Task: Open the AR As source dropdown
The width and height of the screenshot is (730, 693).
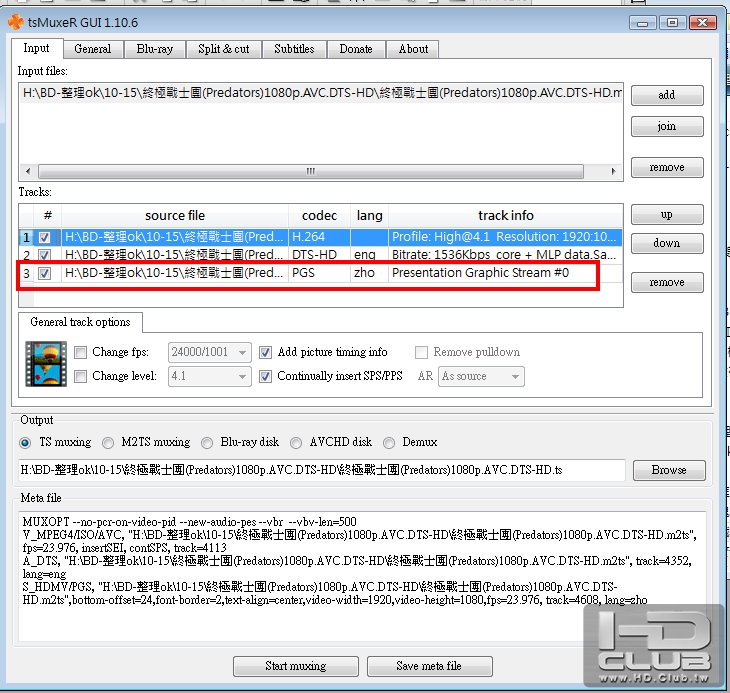Action: (481, 376)
